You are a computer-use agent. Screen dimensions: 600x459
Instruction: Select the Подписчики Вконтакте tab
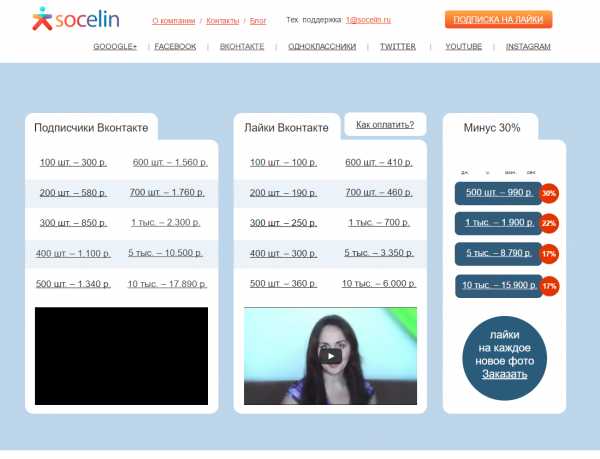(x=91, y=127)
